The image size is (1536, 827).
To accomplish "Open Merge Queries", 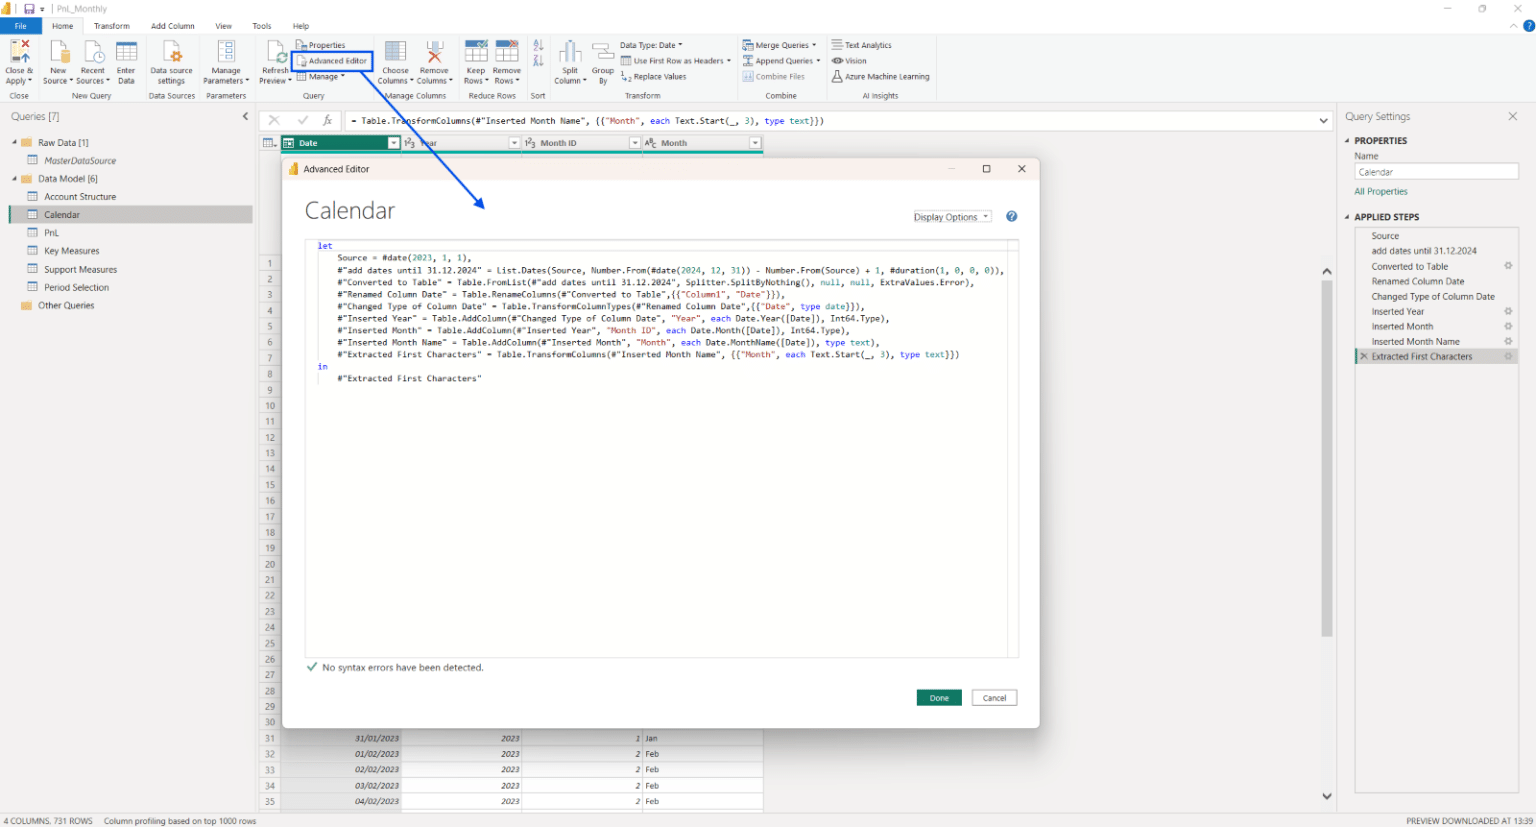I will coord(779,44).
